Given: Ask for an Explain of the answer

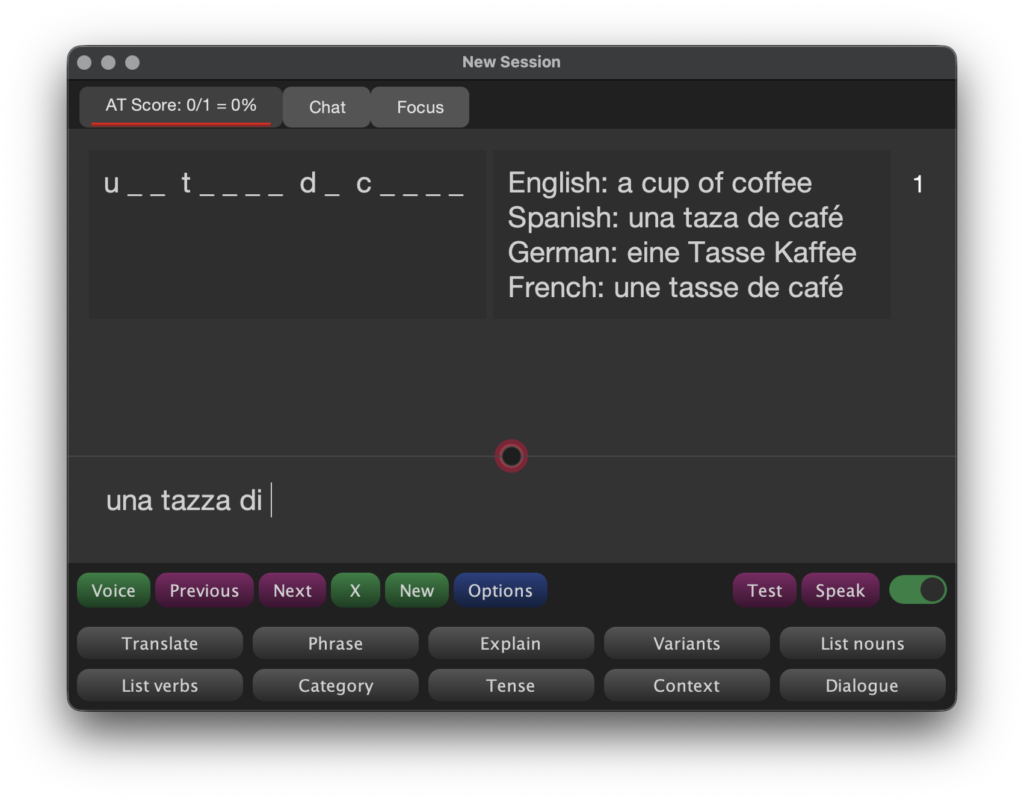Looking at the screenshot, I should pos(511,643).
